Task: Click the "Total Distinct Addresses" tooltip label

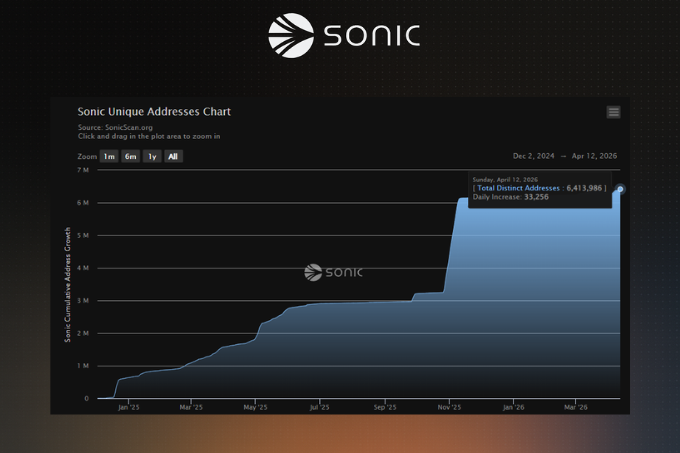Action: (518, 188)
